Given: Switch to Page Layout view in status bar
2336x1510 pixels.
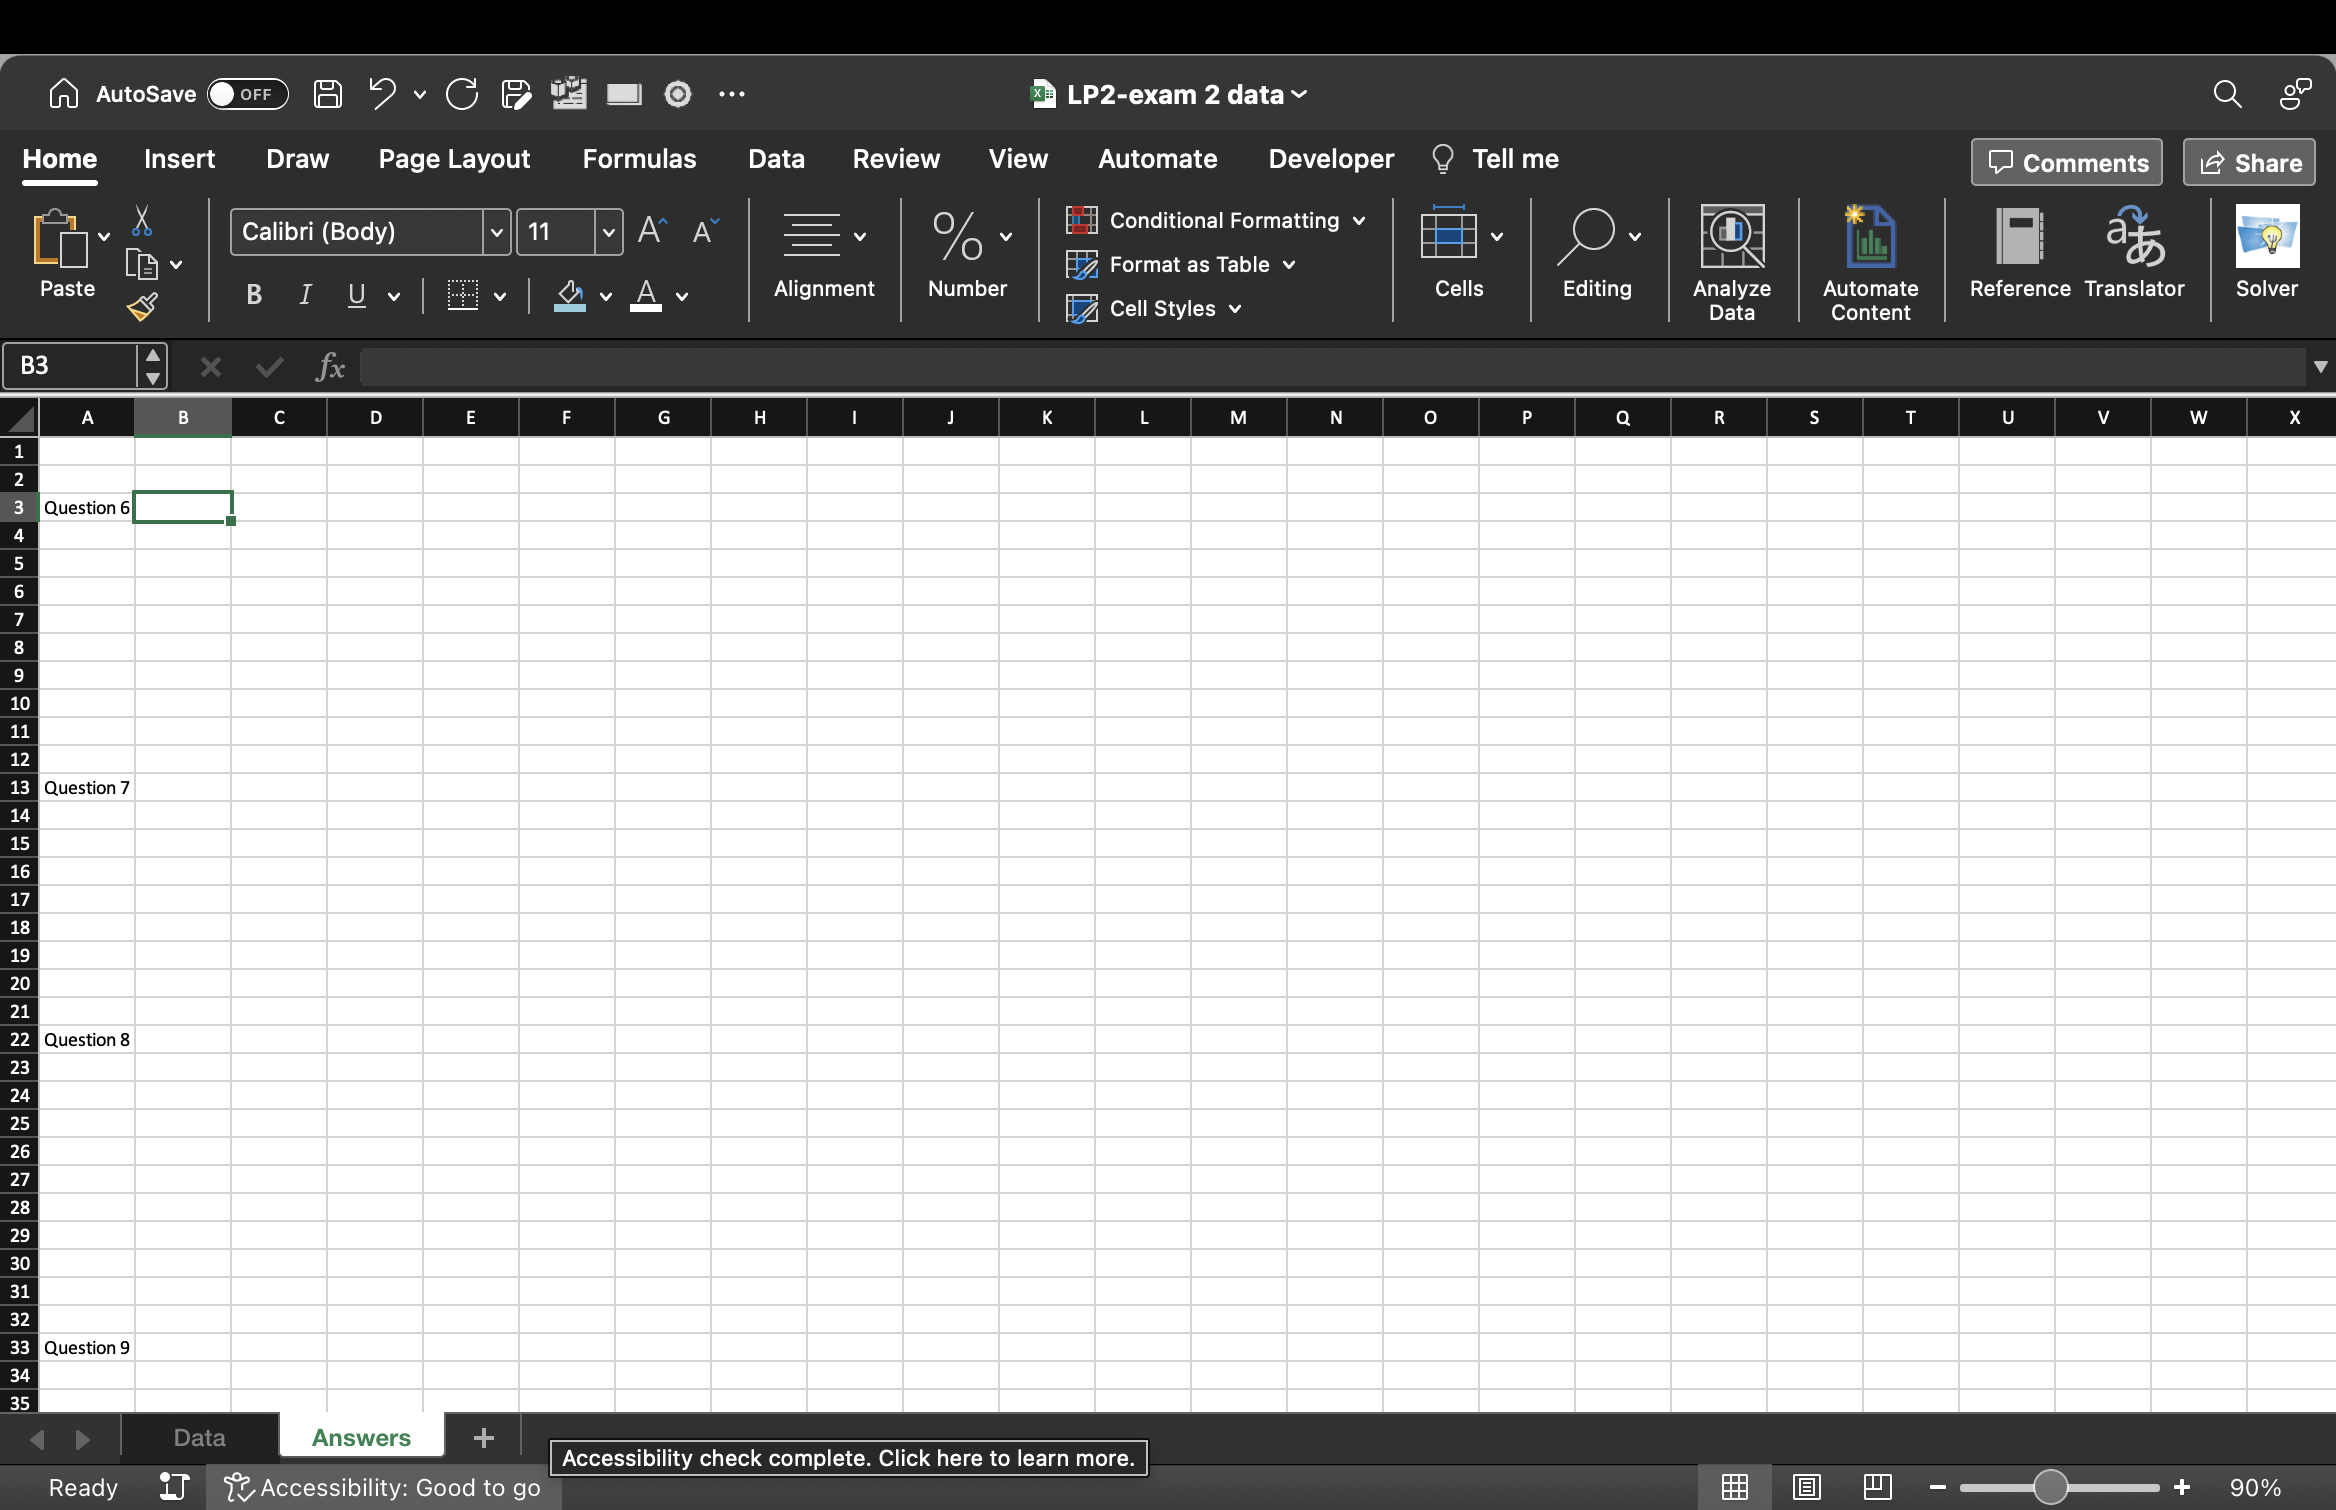Looking at the screenshot, I should click(x=1806, y=1487).
